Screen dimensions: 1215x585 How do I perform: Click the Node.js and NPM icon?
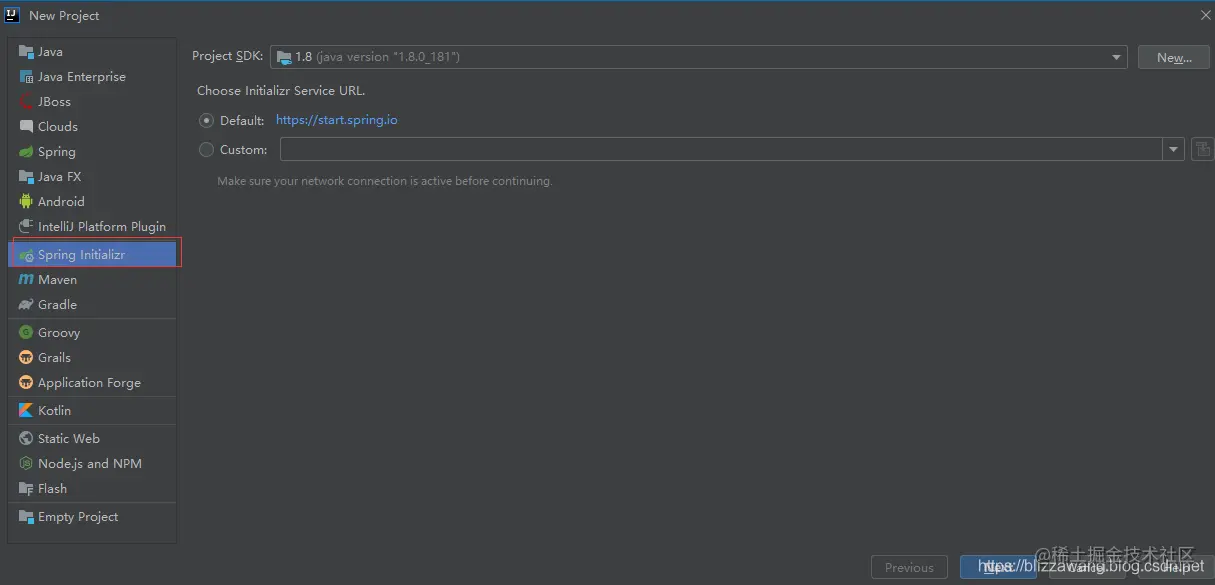(26, 464)
